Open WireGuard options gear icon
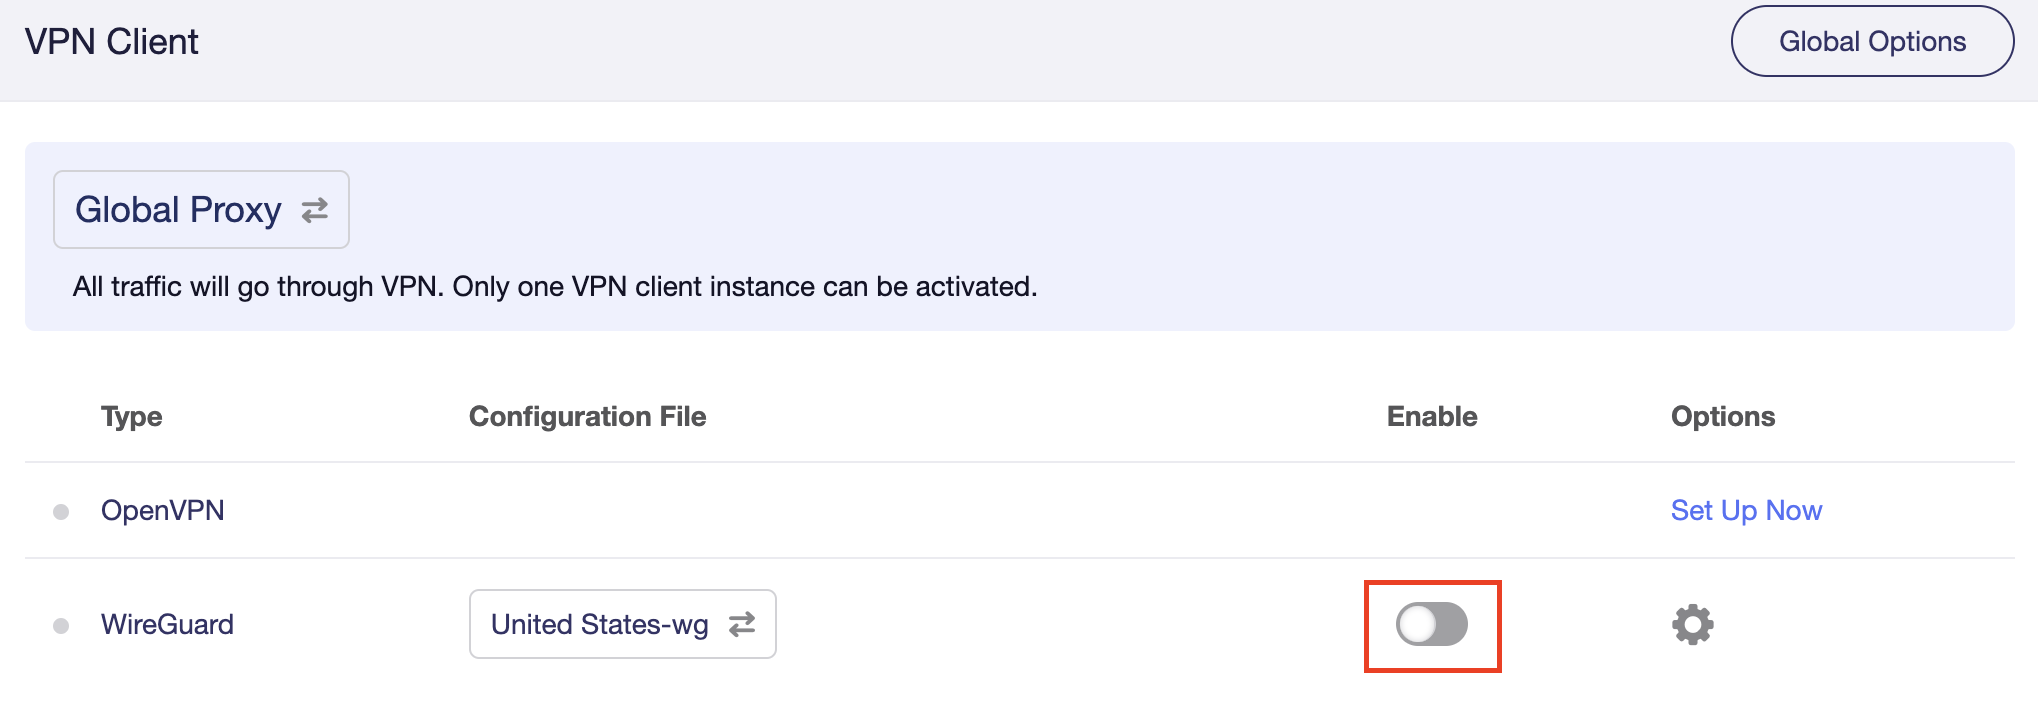2038x706 pixels. [1692, 625]
